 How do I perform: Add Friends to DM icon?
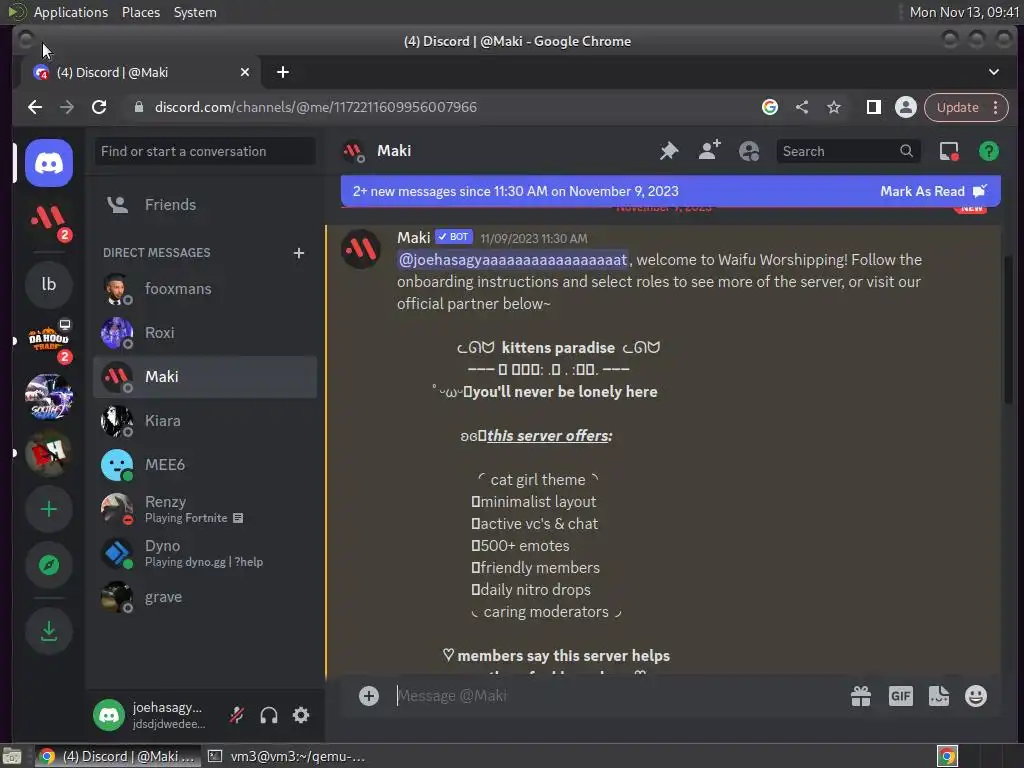709,150
